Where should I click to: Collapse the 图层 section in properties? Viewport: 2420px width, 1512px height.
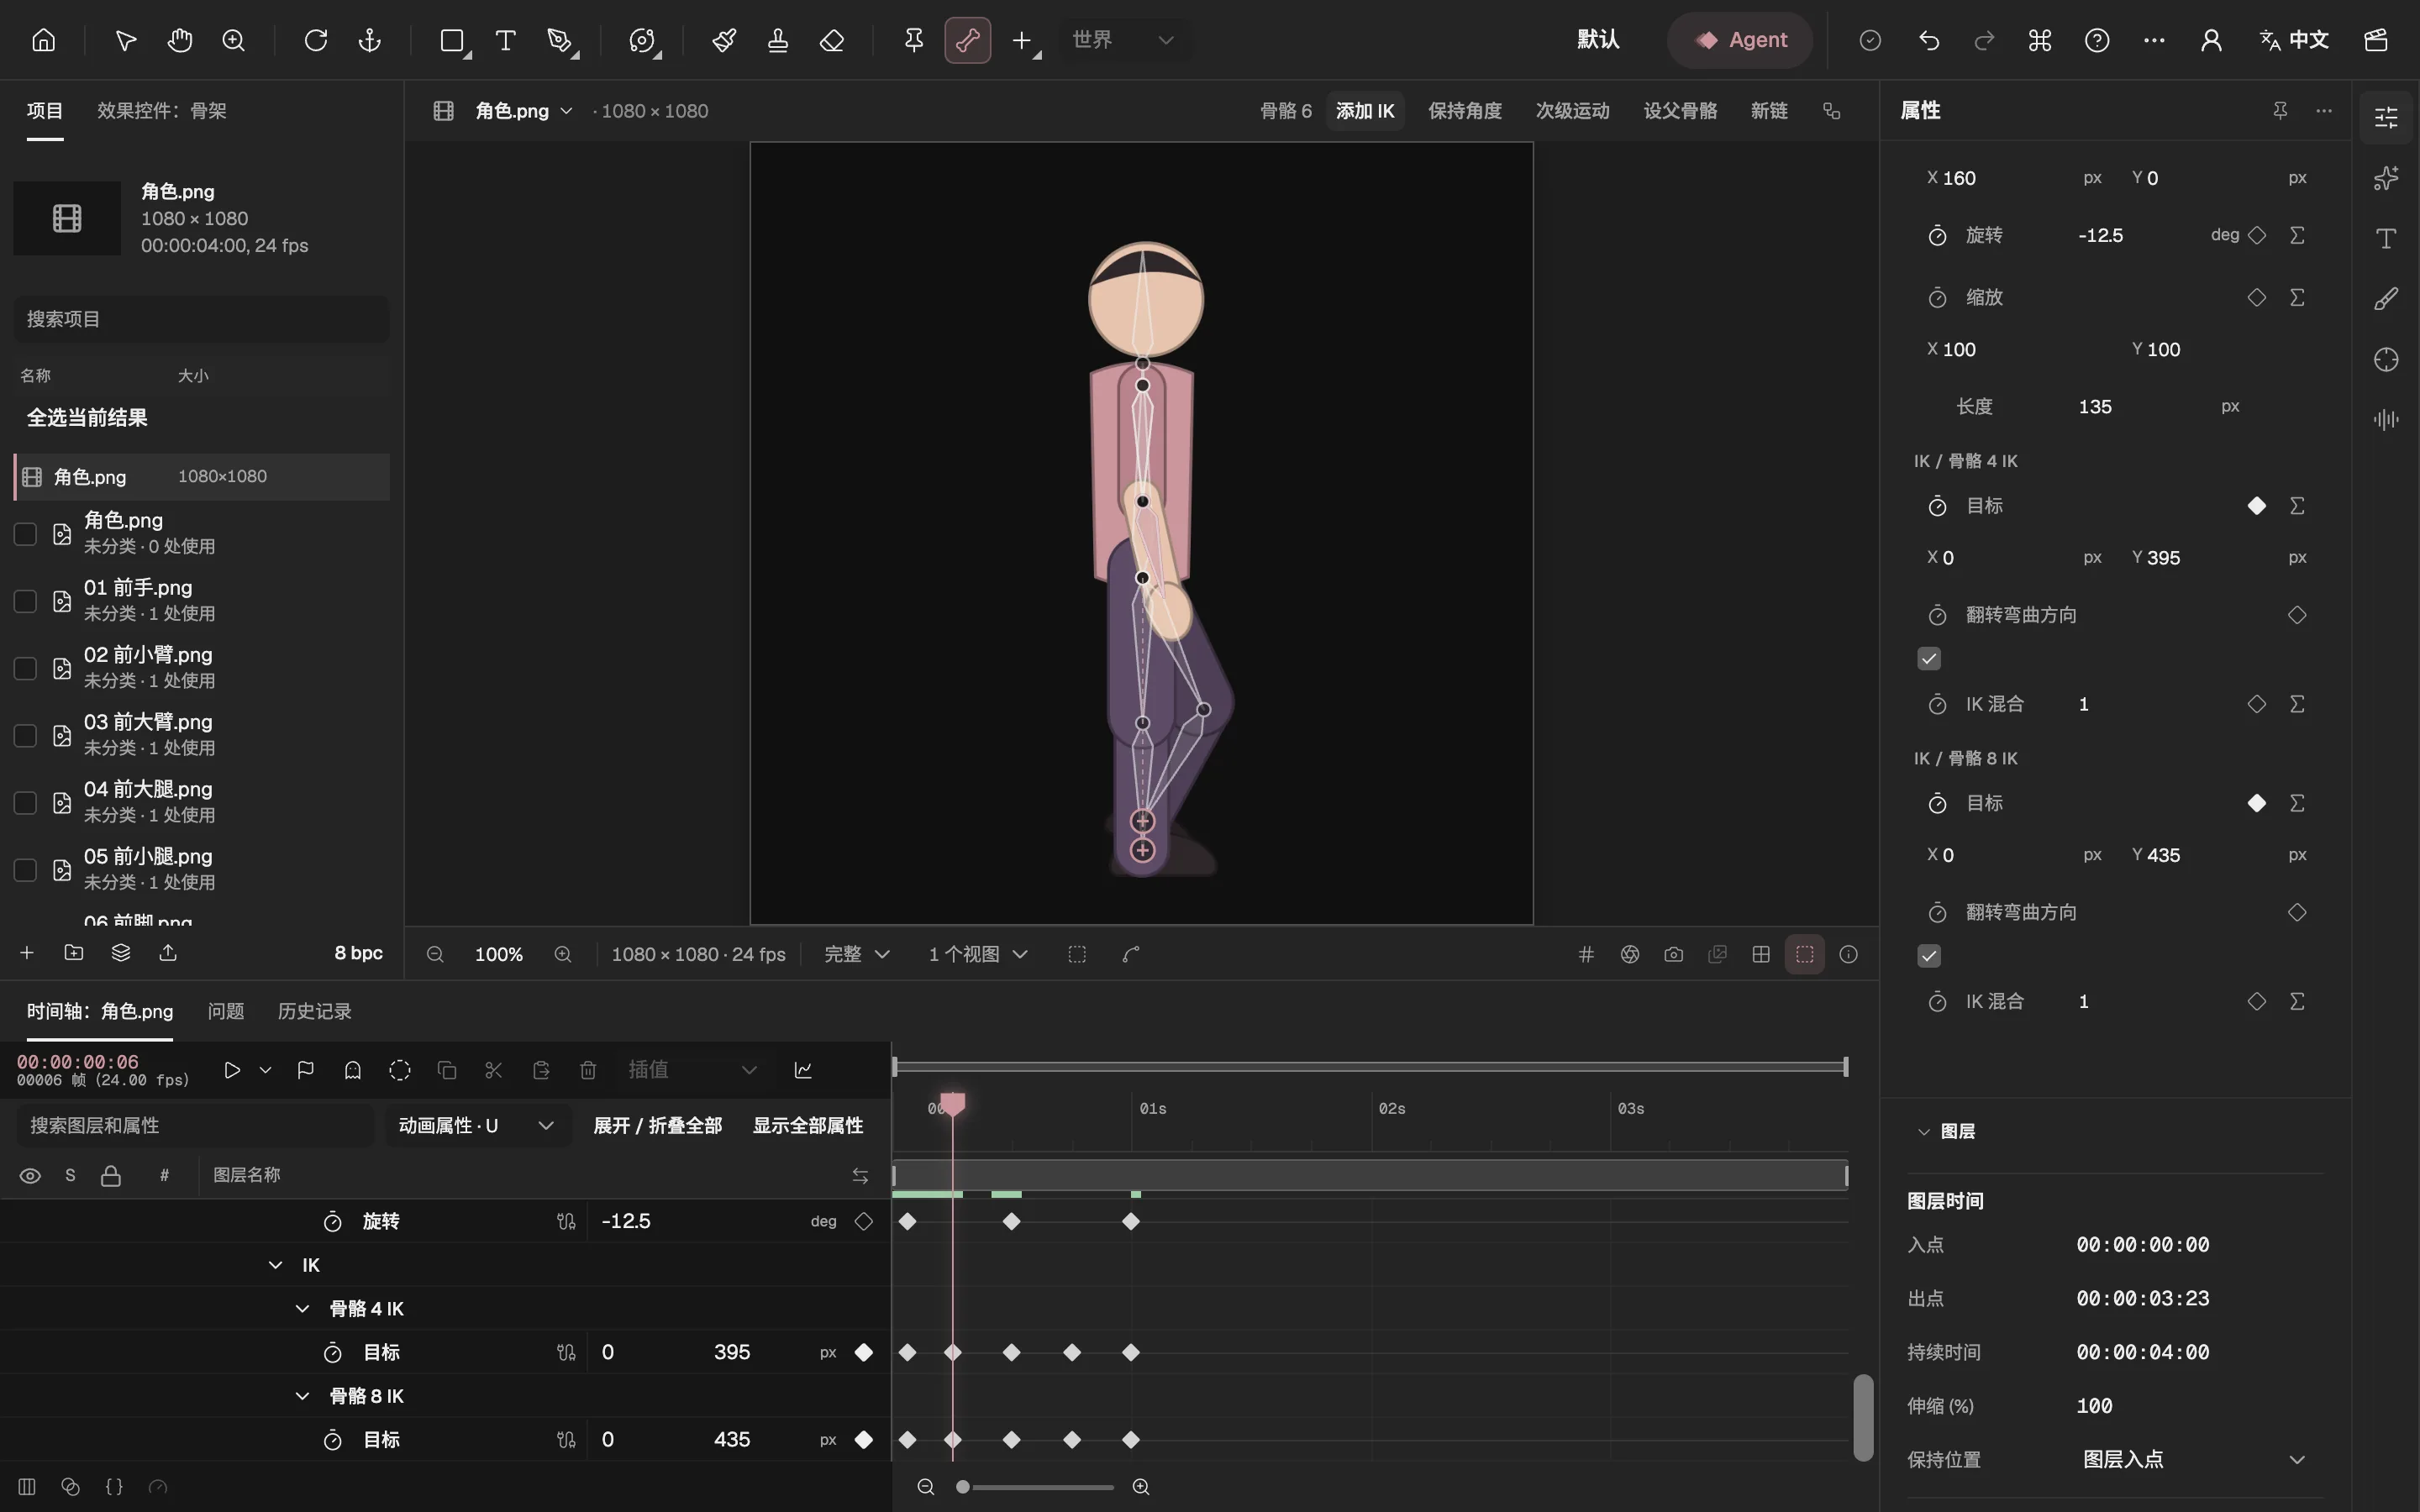click(x=1923, y=1131)
